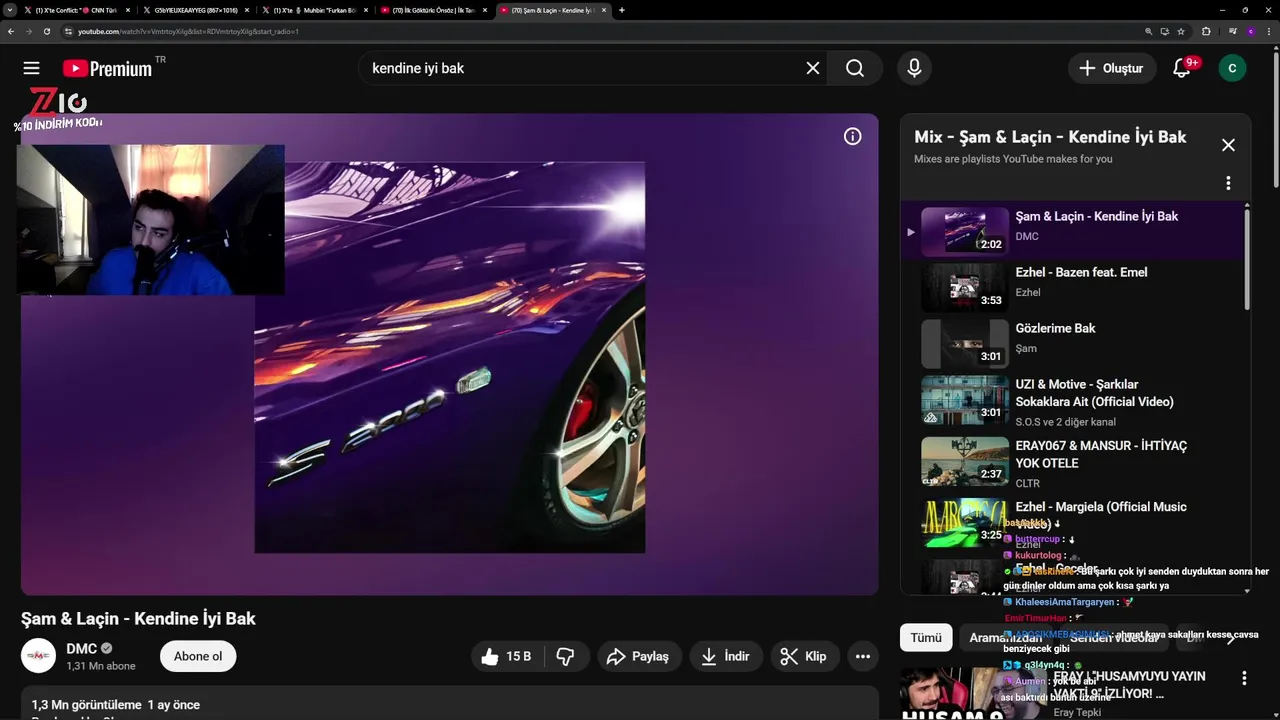This screenshot has height=720, width=1280.
Task: Clear the search box text
Action: point(813,68)
